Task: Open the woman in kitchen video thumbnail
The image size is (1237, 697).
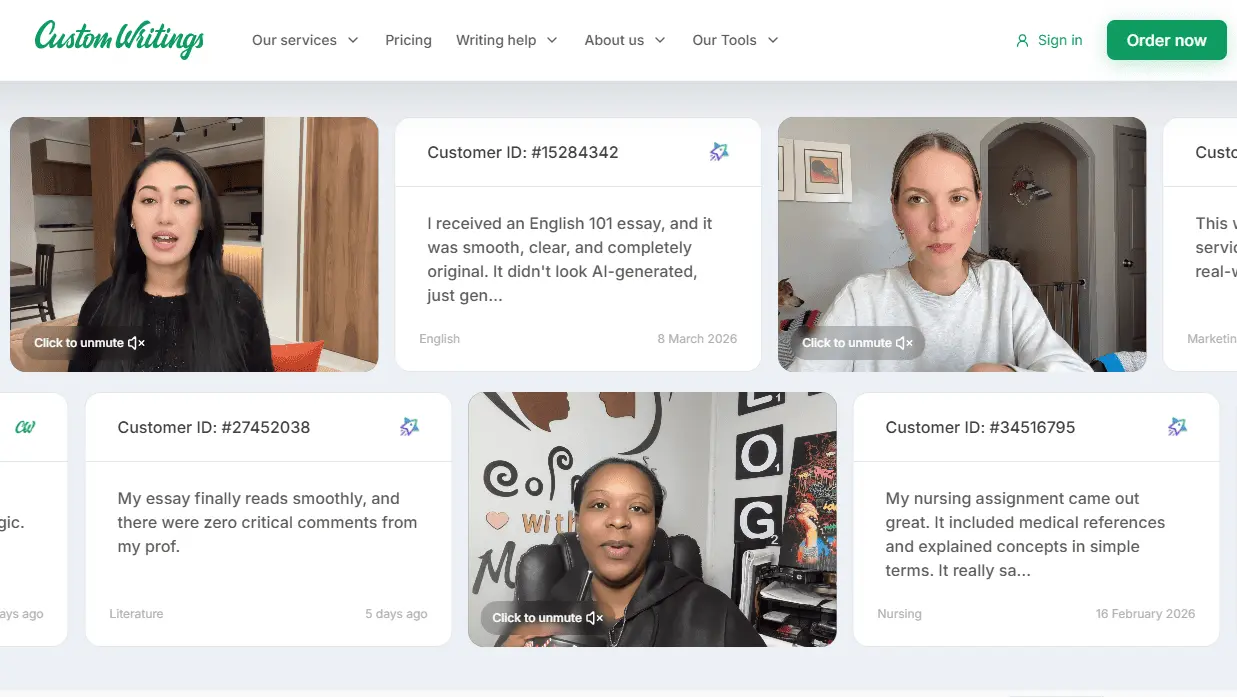Action: (x=194, y=244)
